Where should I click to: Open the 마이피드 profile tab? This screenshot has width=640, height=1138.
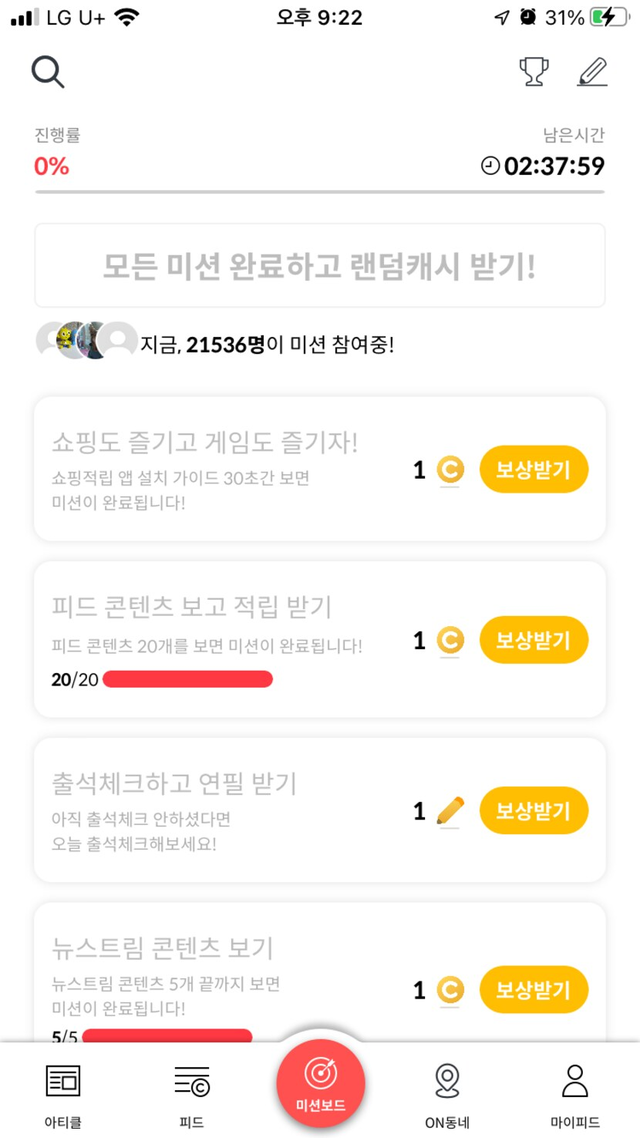[574, 1092]
